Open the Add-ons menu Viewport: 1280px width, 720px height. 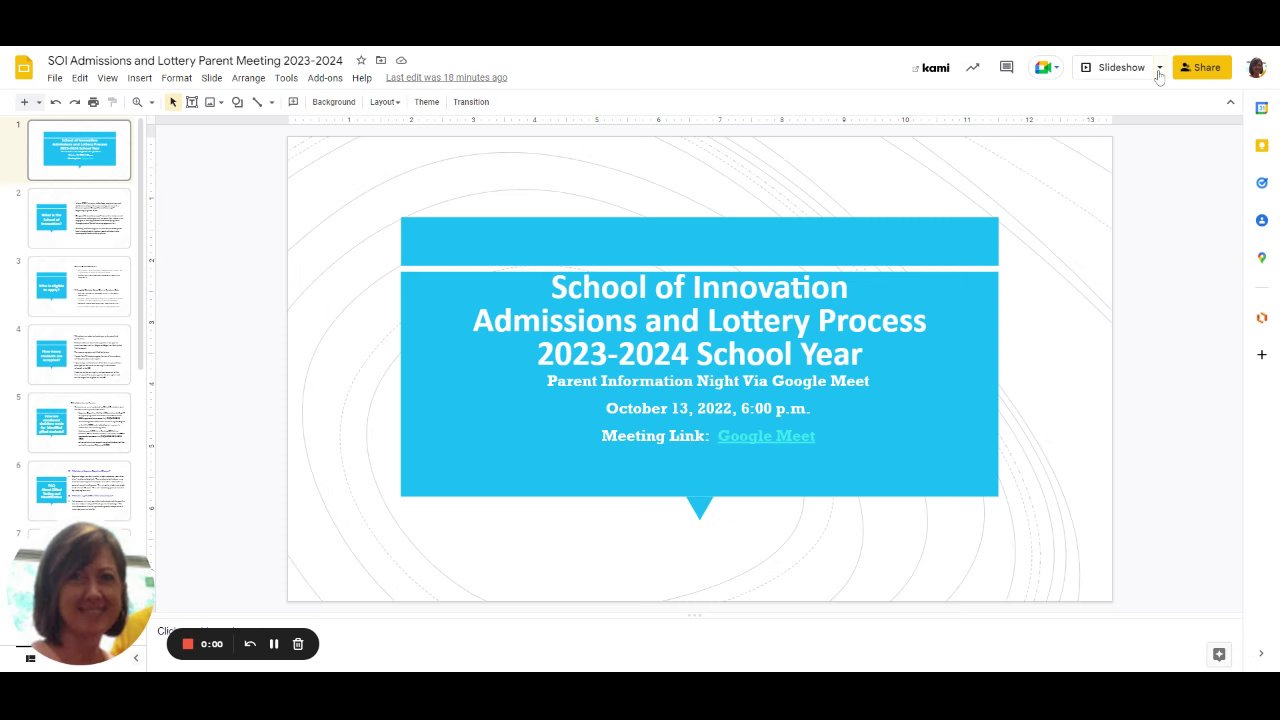click(x=325, y=78)
